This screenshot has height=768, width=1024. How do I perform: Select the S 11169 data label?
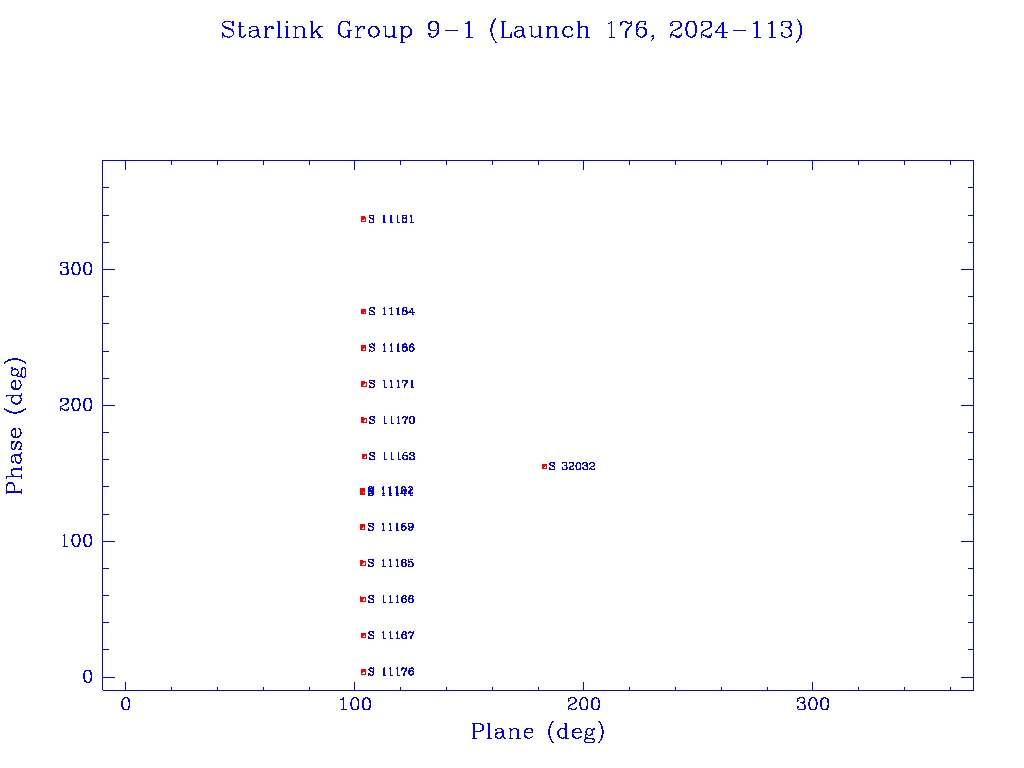tap(391, 527)
